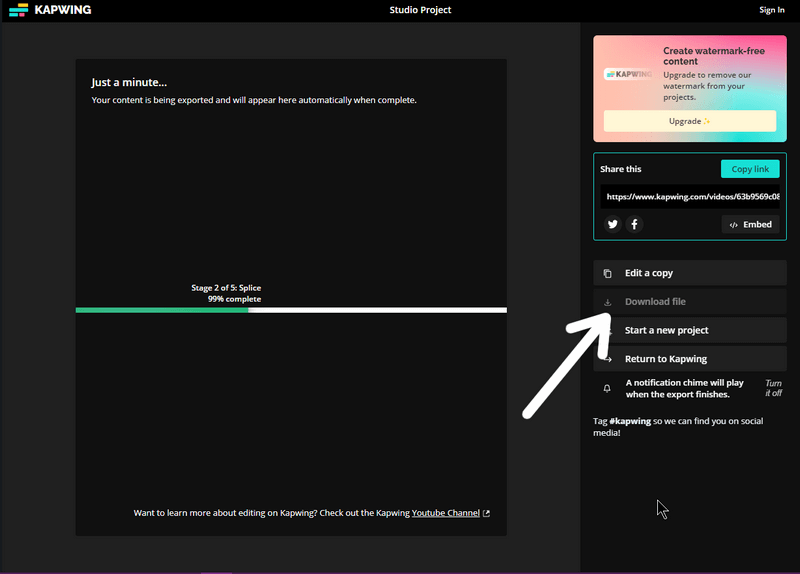Screen dimensions: 800x574
Task: Select Start a new project
Action: click(690, 330)
